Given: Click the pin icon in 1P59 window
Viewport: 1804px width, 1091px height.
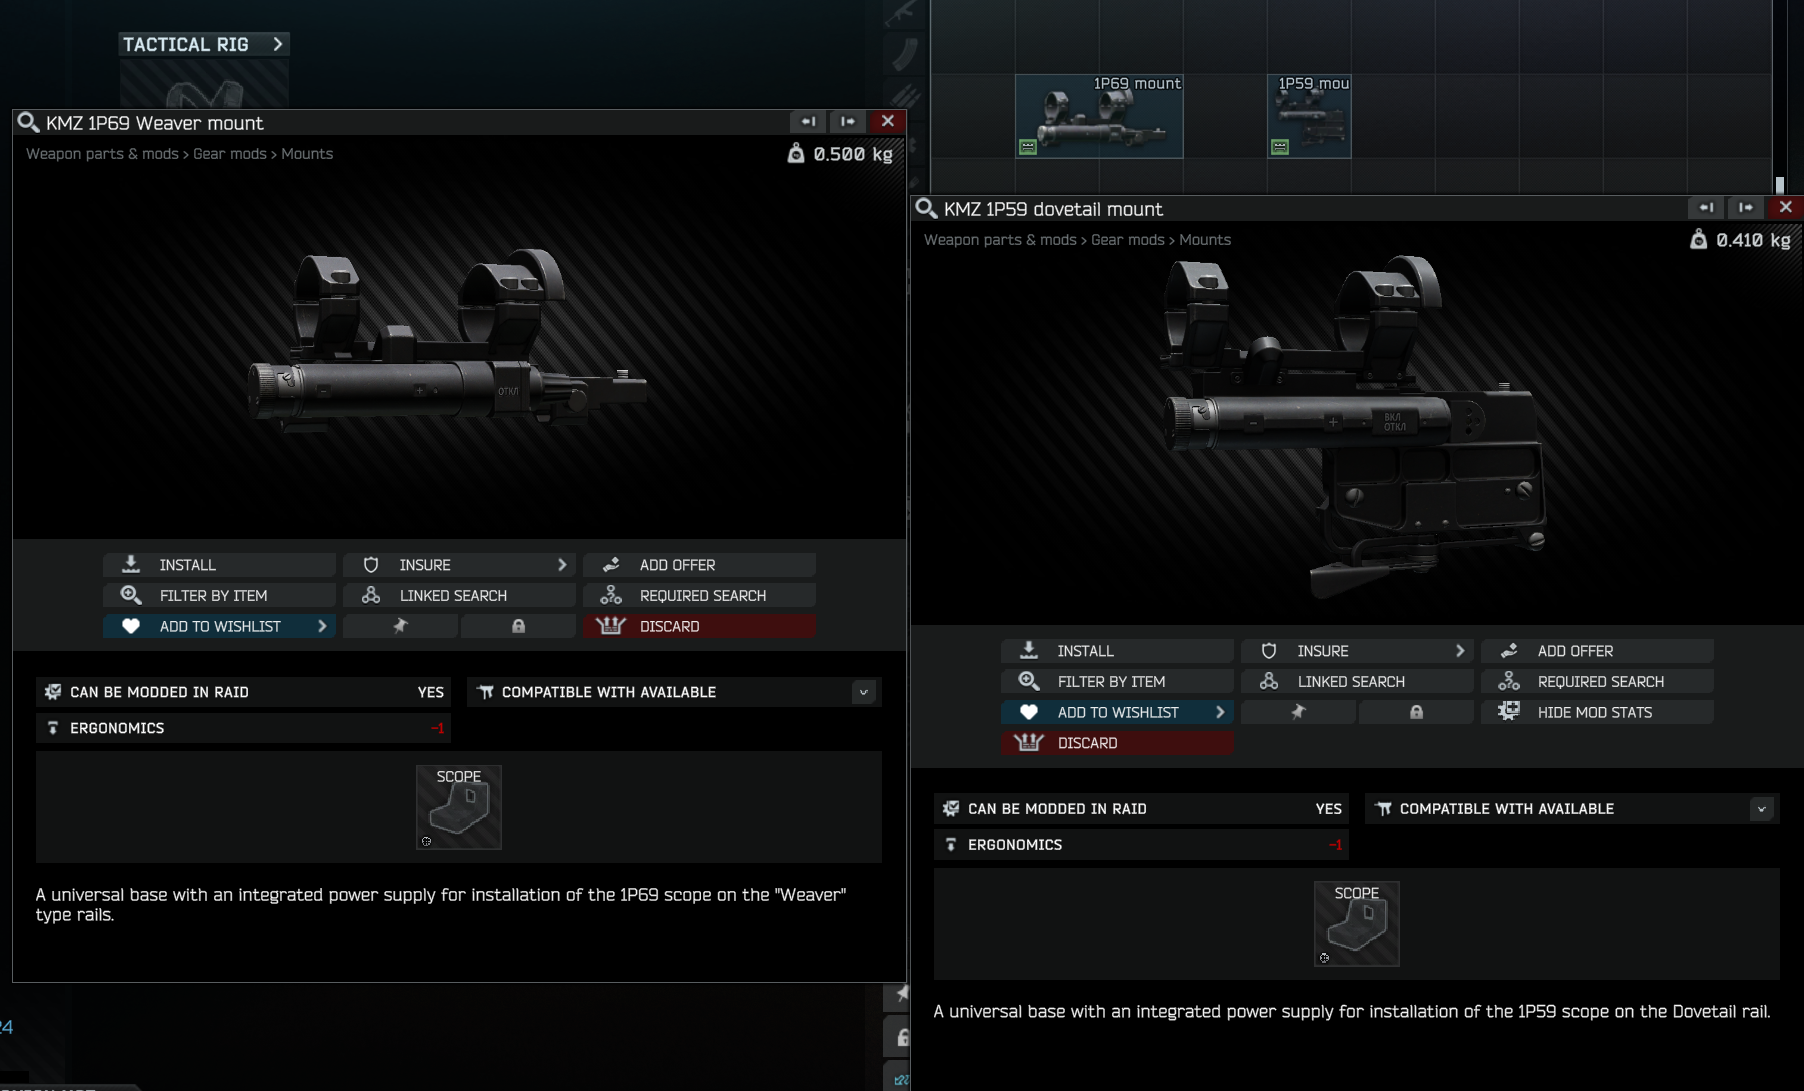Looking at the screenshot, I should [x=1298, y=712].
